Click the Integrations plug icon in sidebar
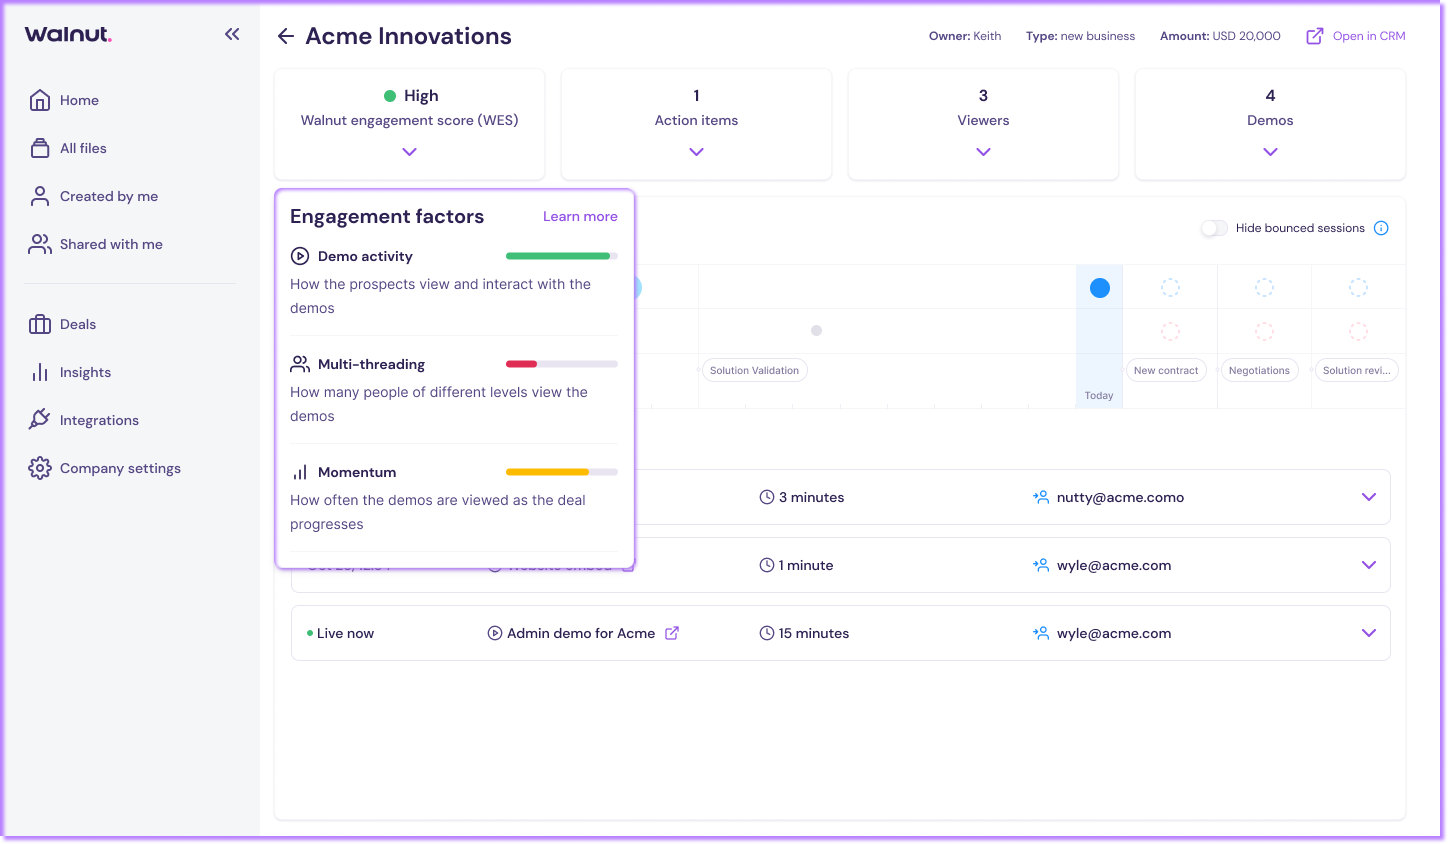This screenshot has height=844, width=1448. point(40,420)
